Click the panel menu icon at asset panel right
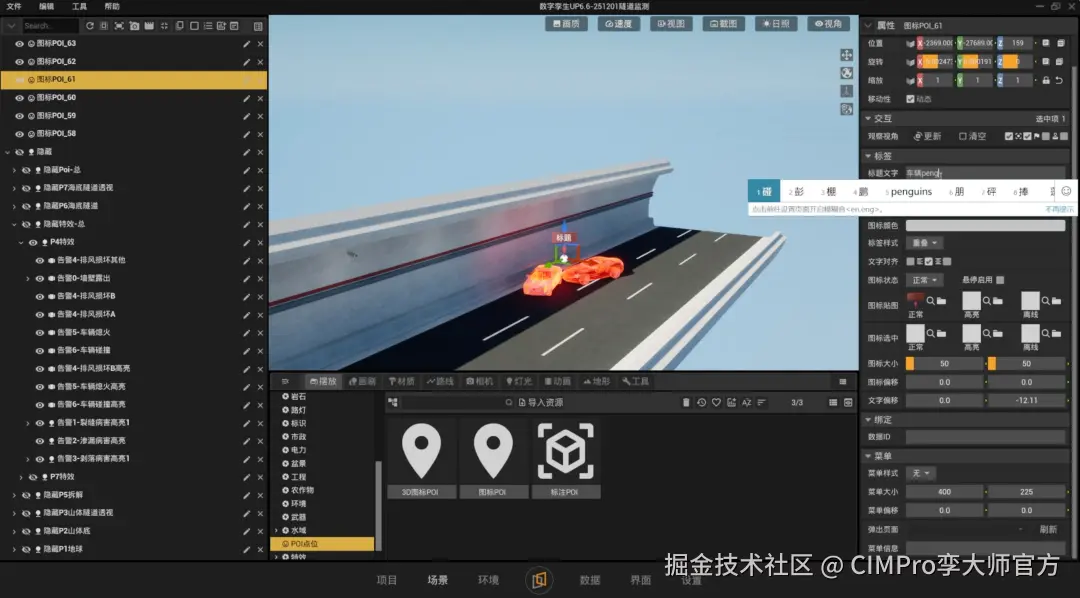Screen dimensions: 1080x598 click(842, 382)
